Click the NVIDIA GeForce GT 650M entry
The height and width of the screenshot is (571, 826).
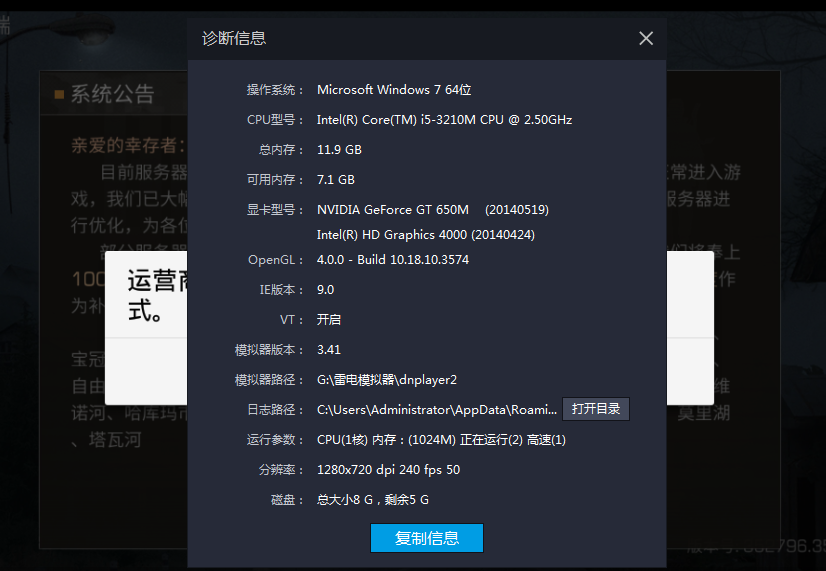(432, 210)
